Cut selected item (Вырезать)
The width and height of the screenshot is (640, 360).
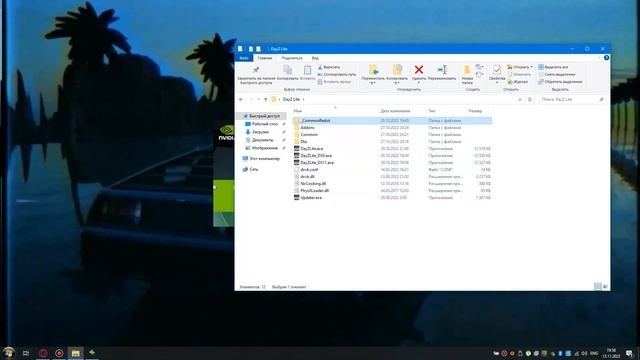[329, 67]
